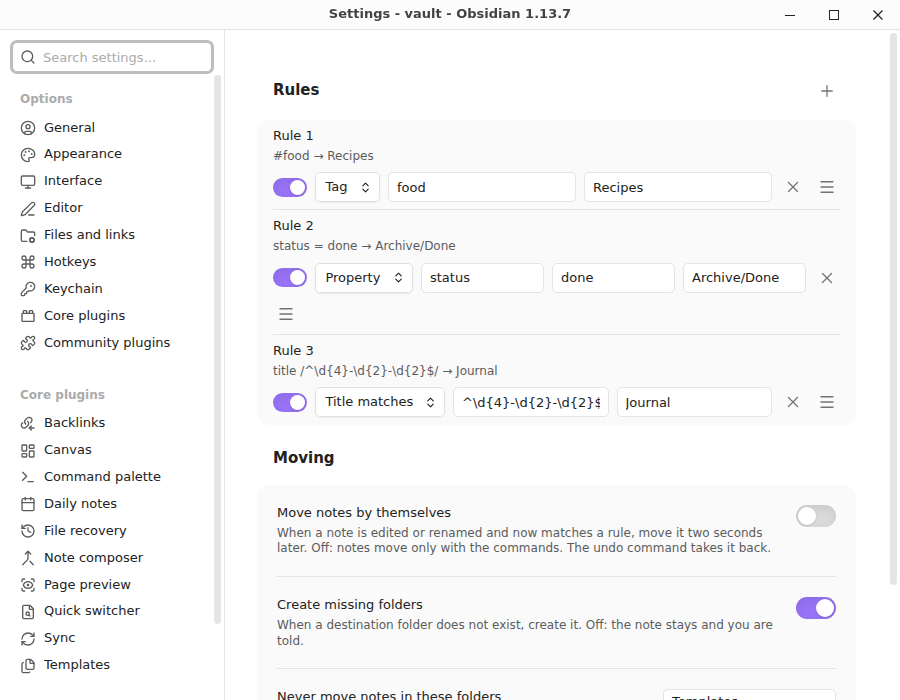This screenshot has width=900, height=700.
Task: Close the Settings window
Action: click(878, 15)
